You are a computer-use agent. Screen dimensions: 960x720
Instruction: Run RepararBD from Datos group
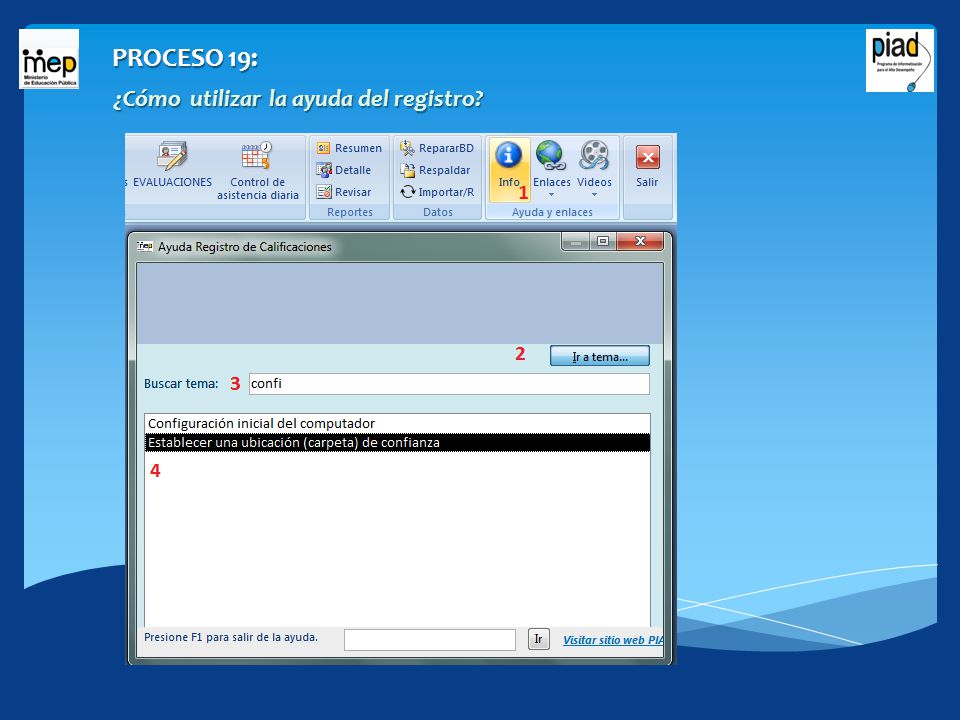click(437, 148)
